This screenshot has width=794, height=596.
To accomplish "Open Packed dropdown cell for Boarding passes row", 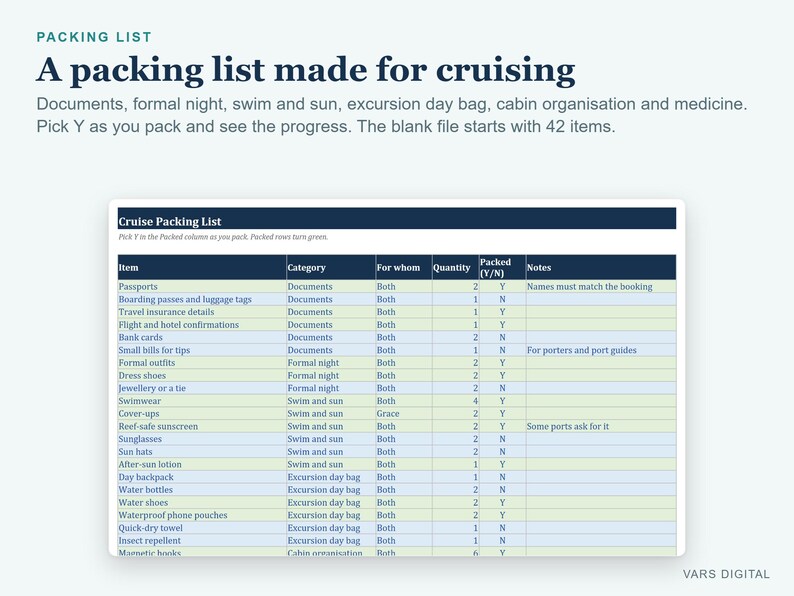I will tap(502, 299).
